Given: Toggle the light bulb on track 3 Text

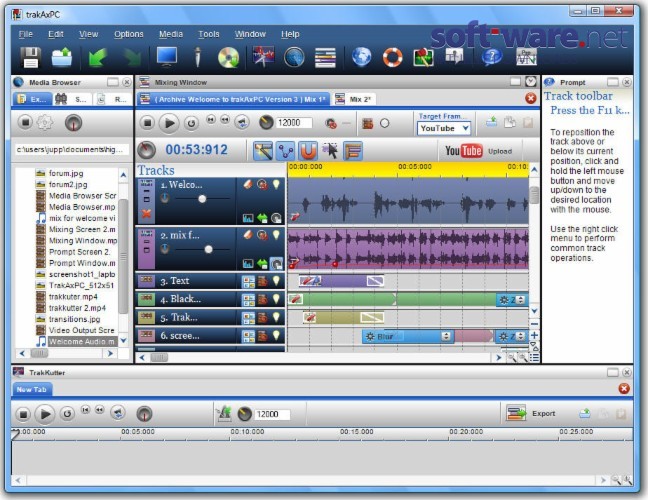Looking at the screenshot, I should click(276, 281).
